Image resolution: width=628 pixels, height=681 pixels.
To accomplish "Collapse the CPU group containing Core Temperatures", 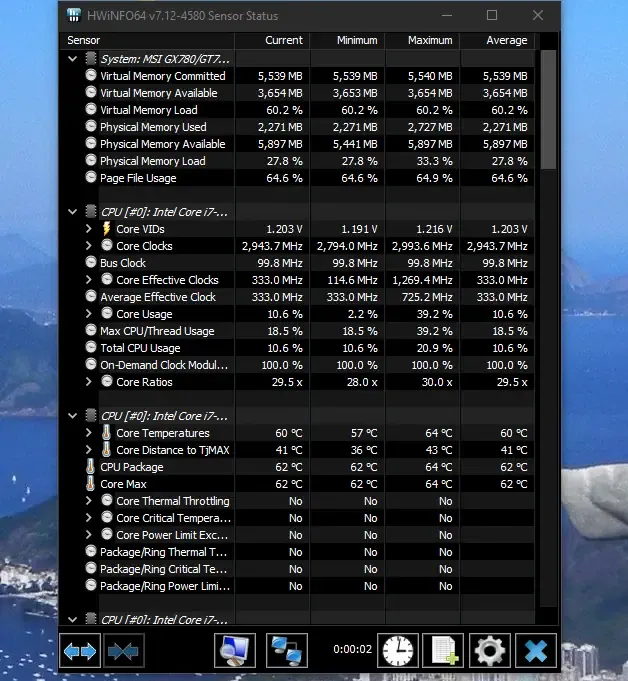I will [73, 416].
